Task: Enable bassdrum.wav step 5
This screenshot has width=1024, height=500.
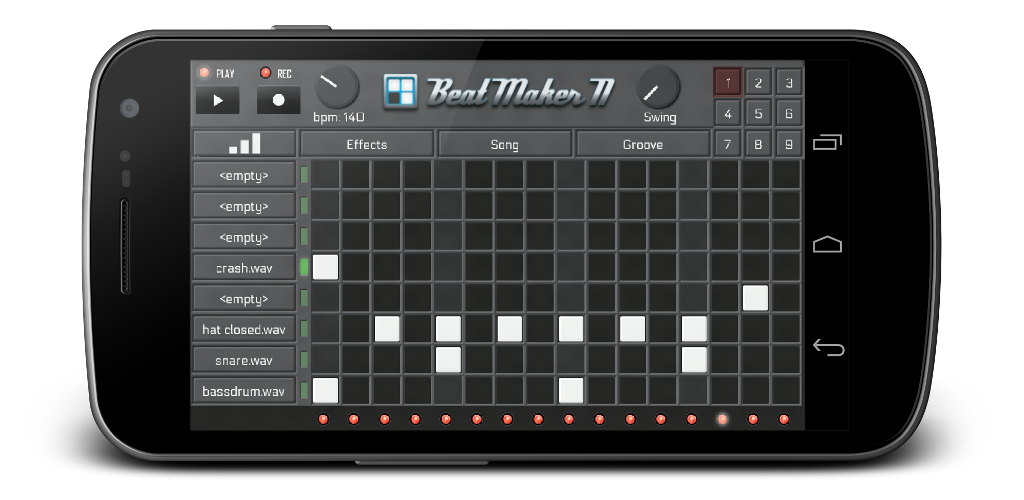Action: (448, 391)
